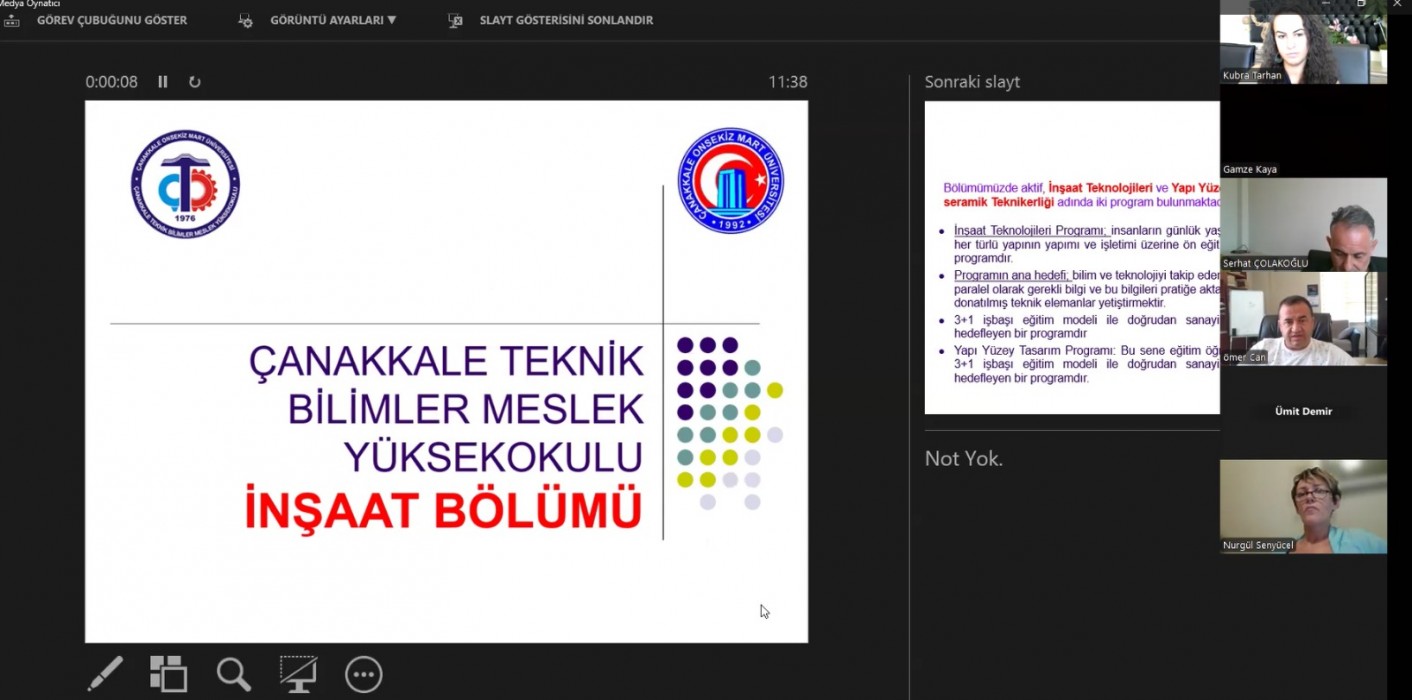The height and width of the screenshot is (700, 1412).
Task: Open more slide show options
Action: (x=364, y=674)
